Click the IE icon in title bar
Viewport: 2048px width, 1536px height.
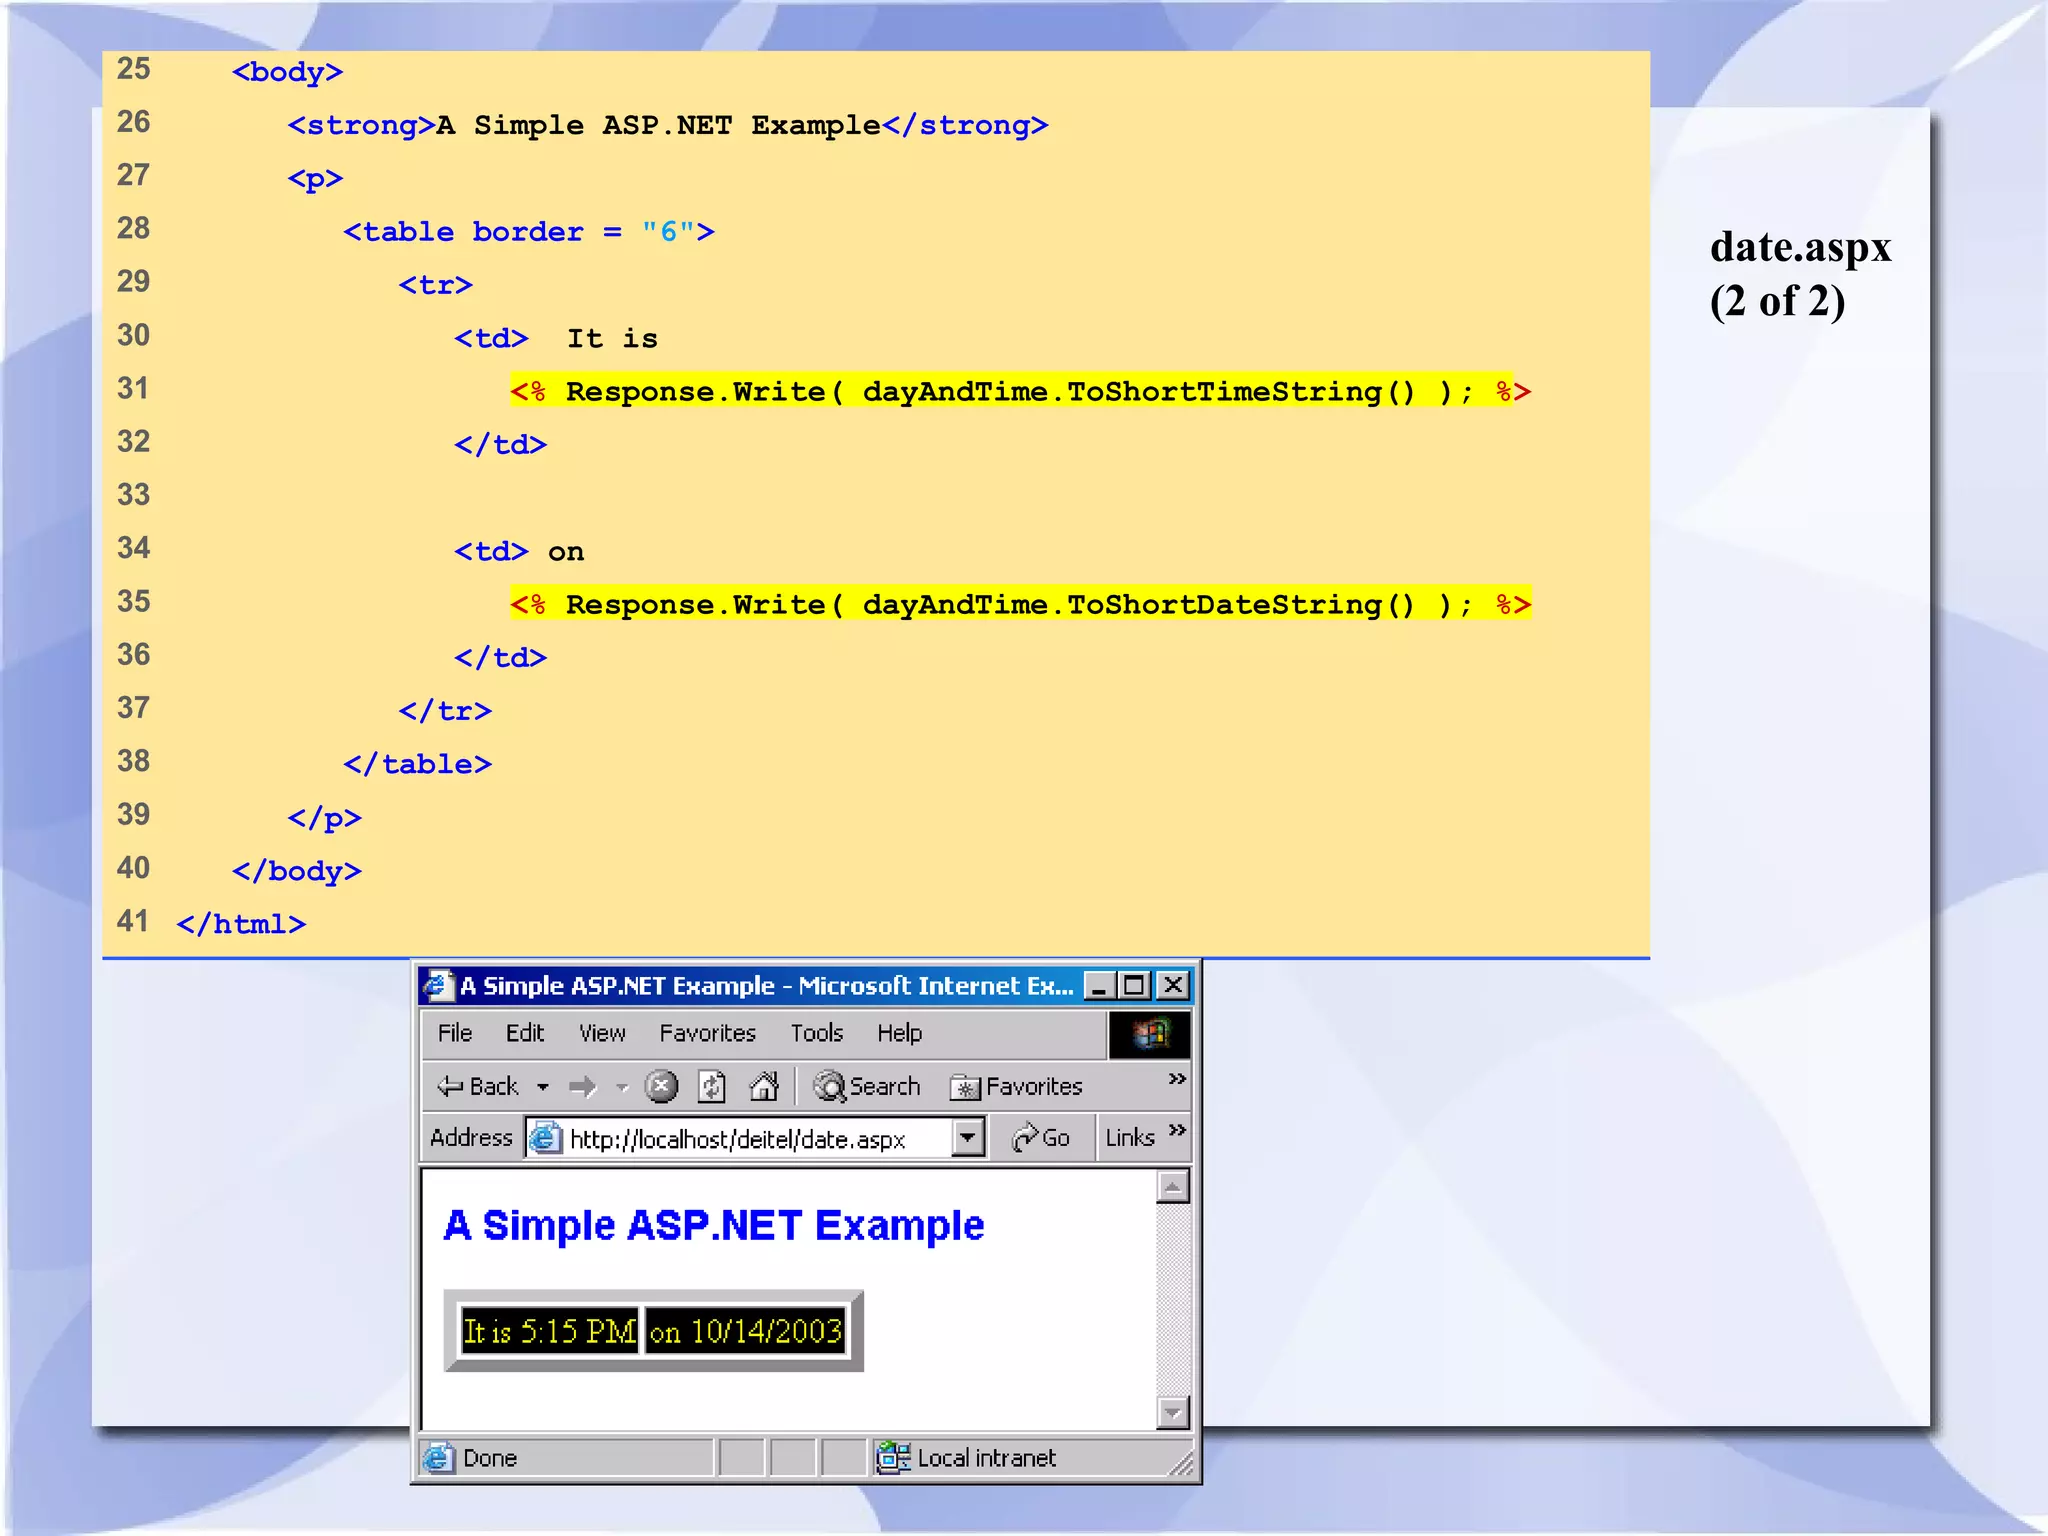coord(437,986)
